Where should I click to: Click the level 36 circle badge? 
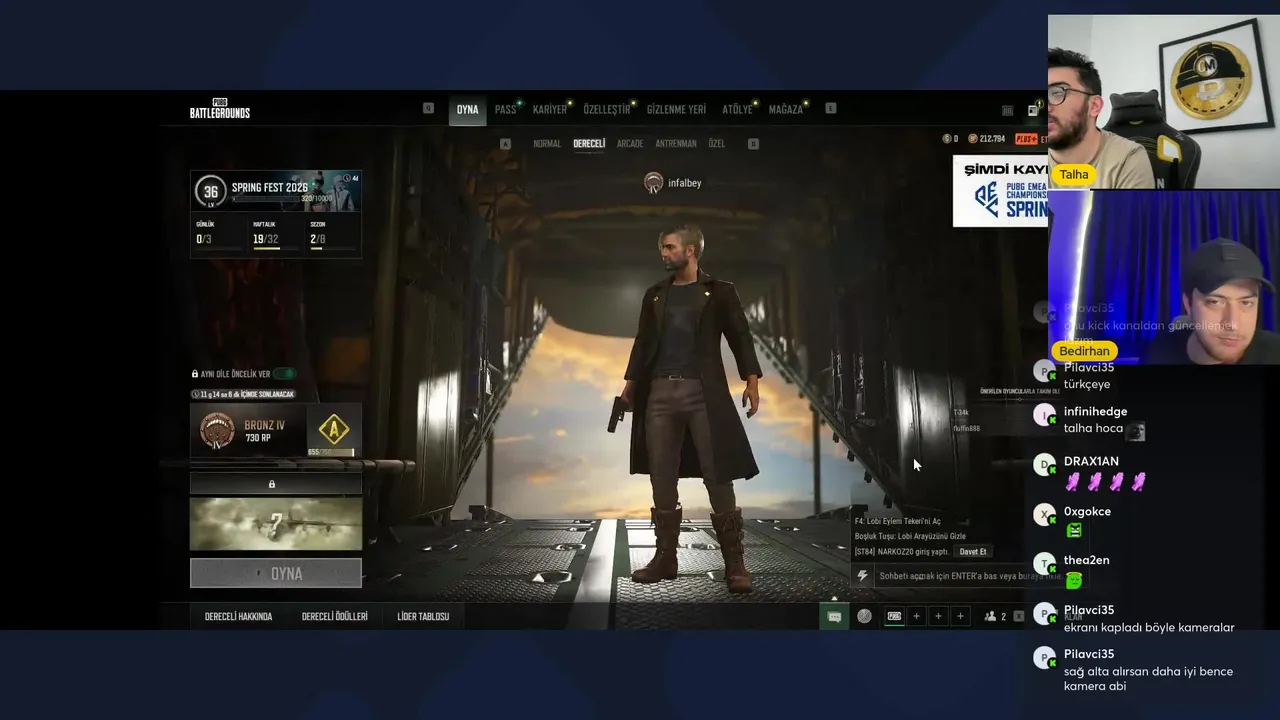pyautogui.click(x=210, y=191)
